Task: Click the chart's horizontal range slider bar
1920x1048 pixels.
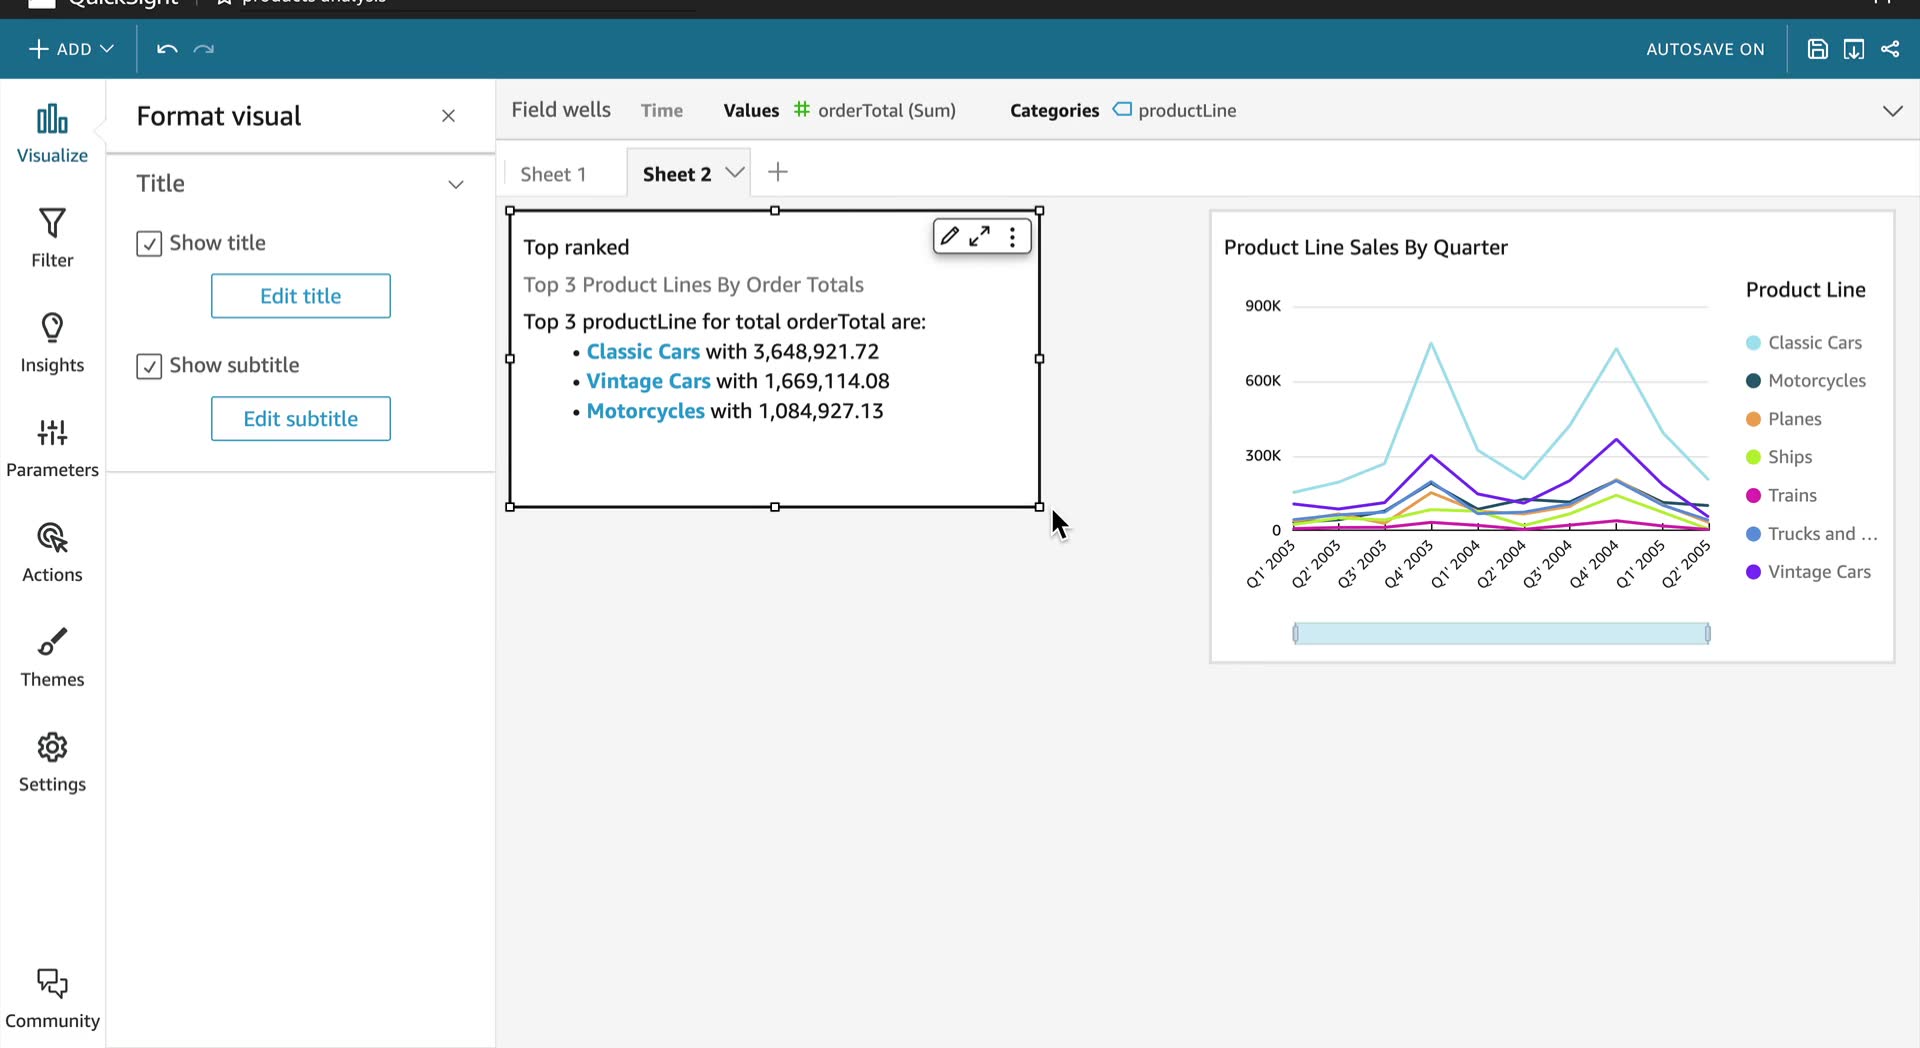Action: click(1501, 633)
